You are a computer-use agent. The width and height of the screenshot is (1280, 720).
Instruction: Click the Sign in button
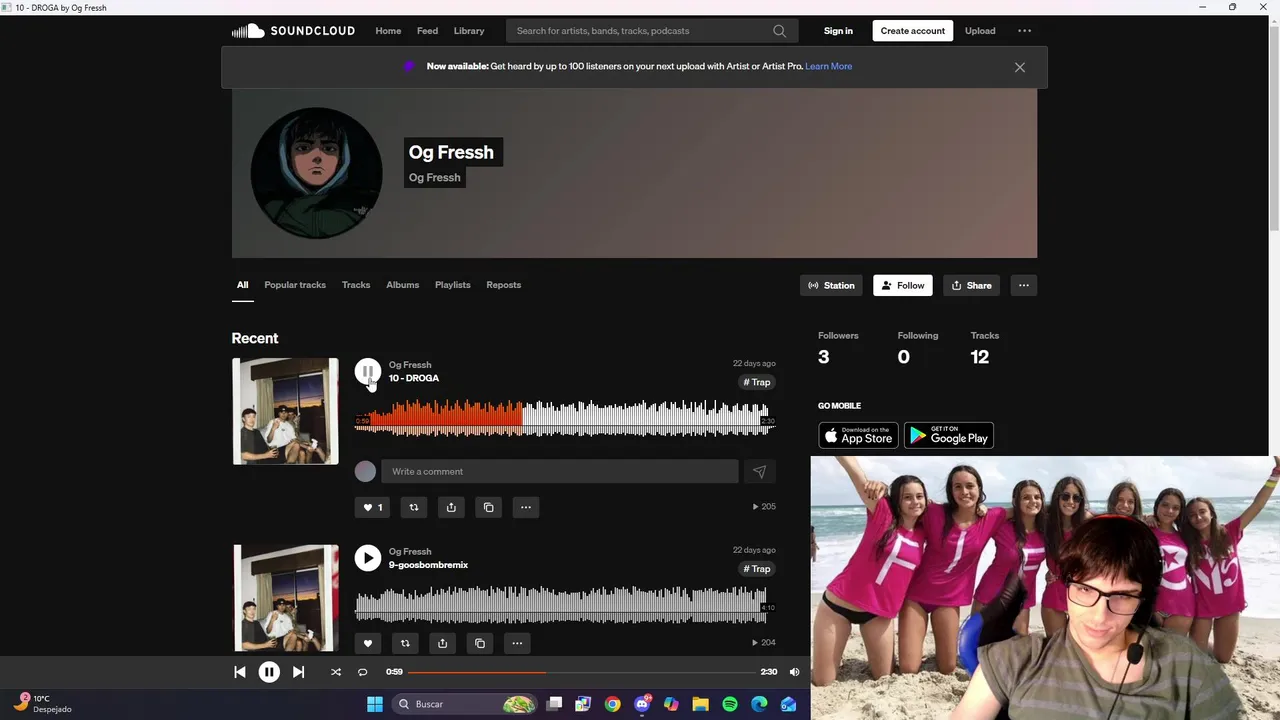[x=838, y=31]
